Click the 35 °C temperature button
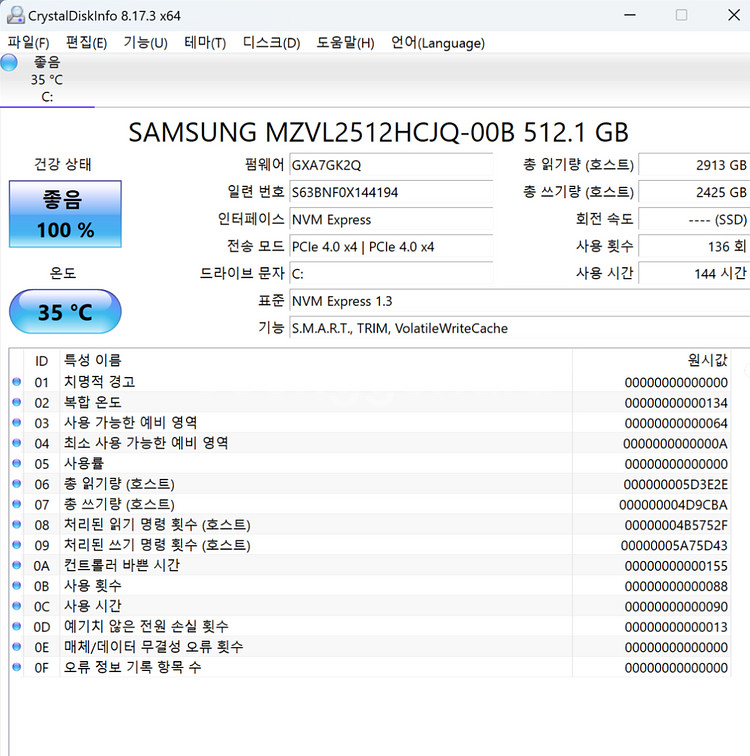 [x=65, y=311]
